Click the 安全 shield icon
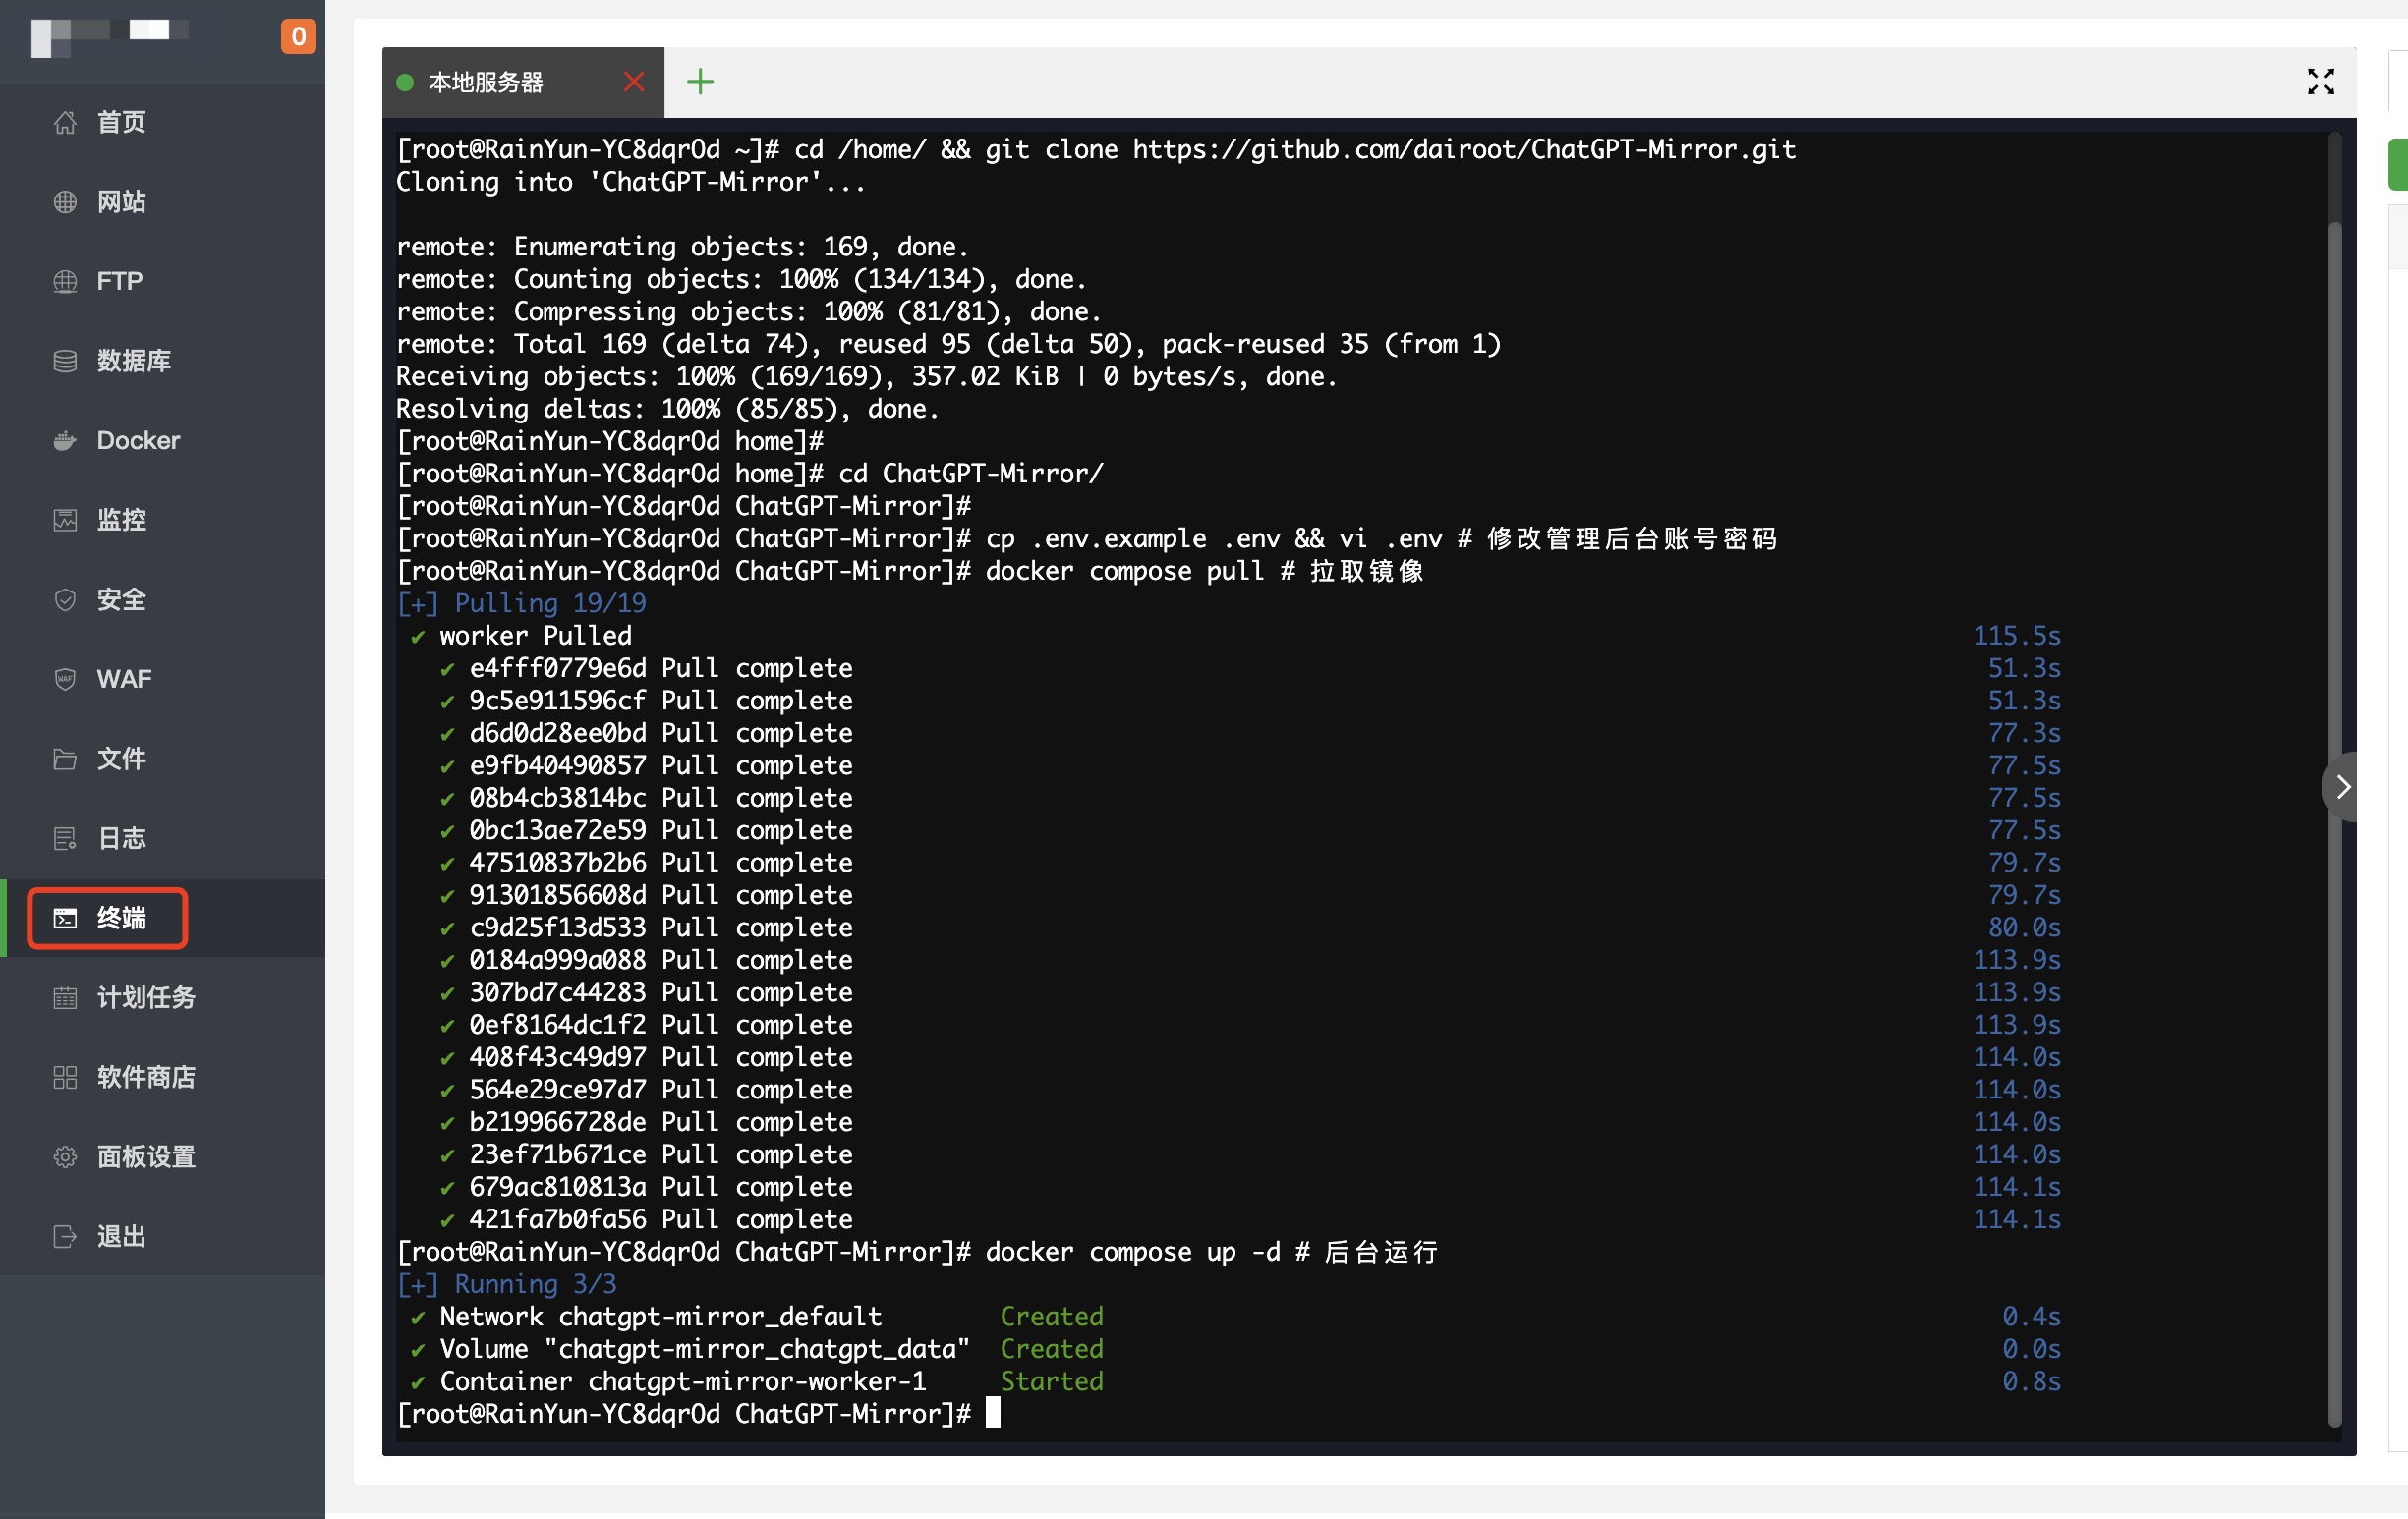This screenshot has width=2408, height=1519. (65, 600)
